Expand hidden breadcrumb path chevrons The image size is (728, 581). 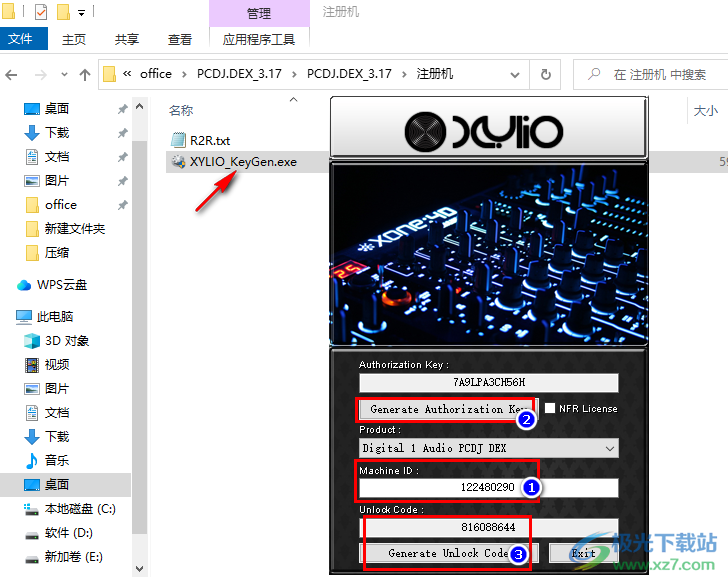[x=127, y=73]
